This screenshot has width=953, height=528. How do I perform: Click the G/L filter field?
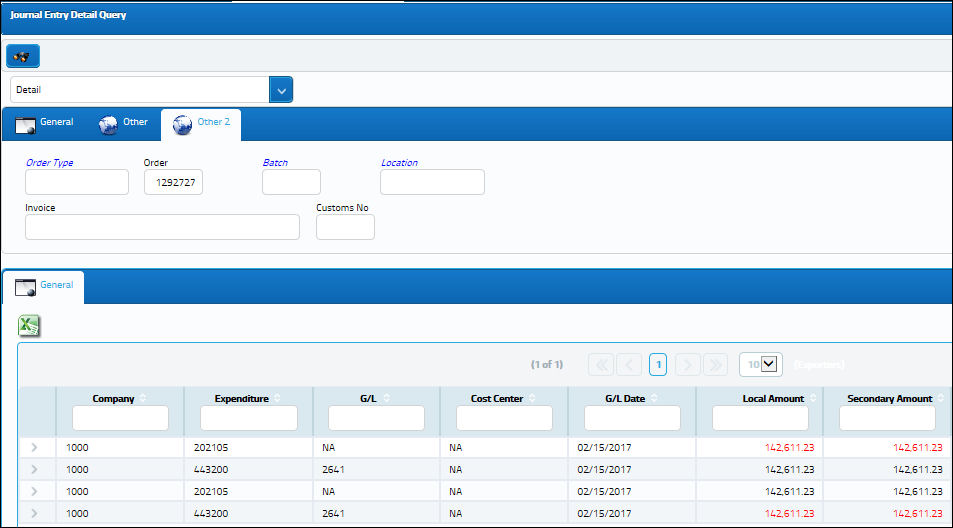coord(376,418)
